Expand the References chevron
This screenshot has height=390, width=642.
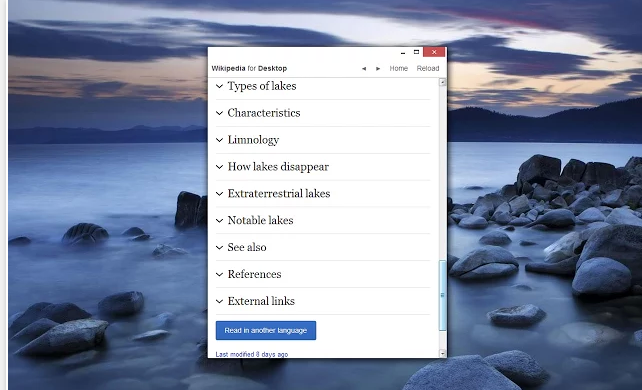(219, 274)
